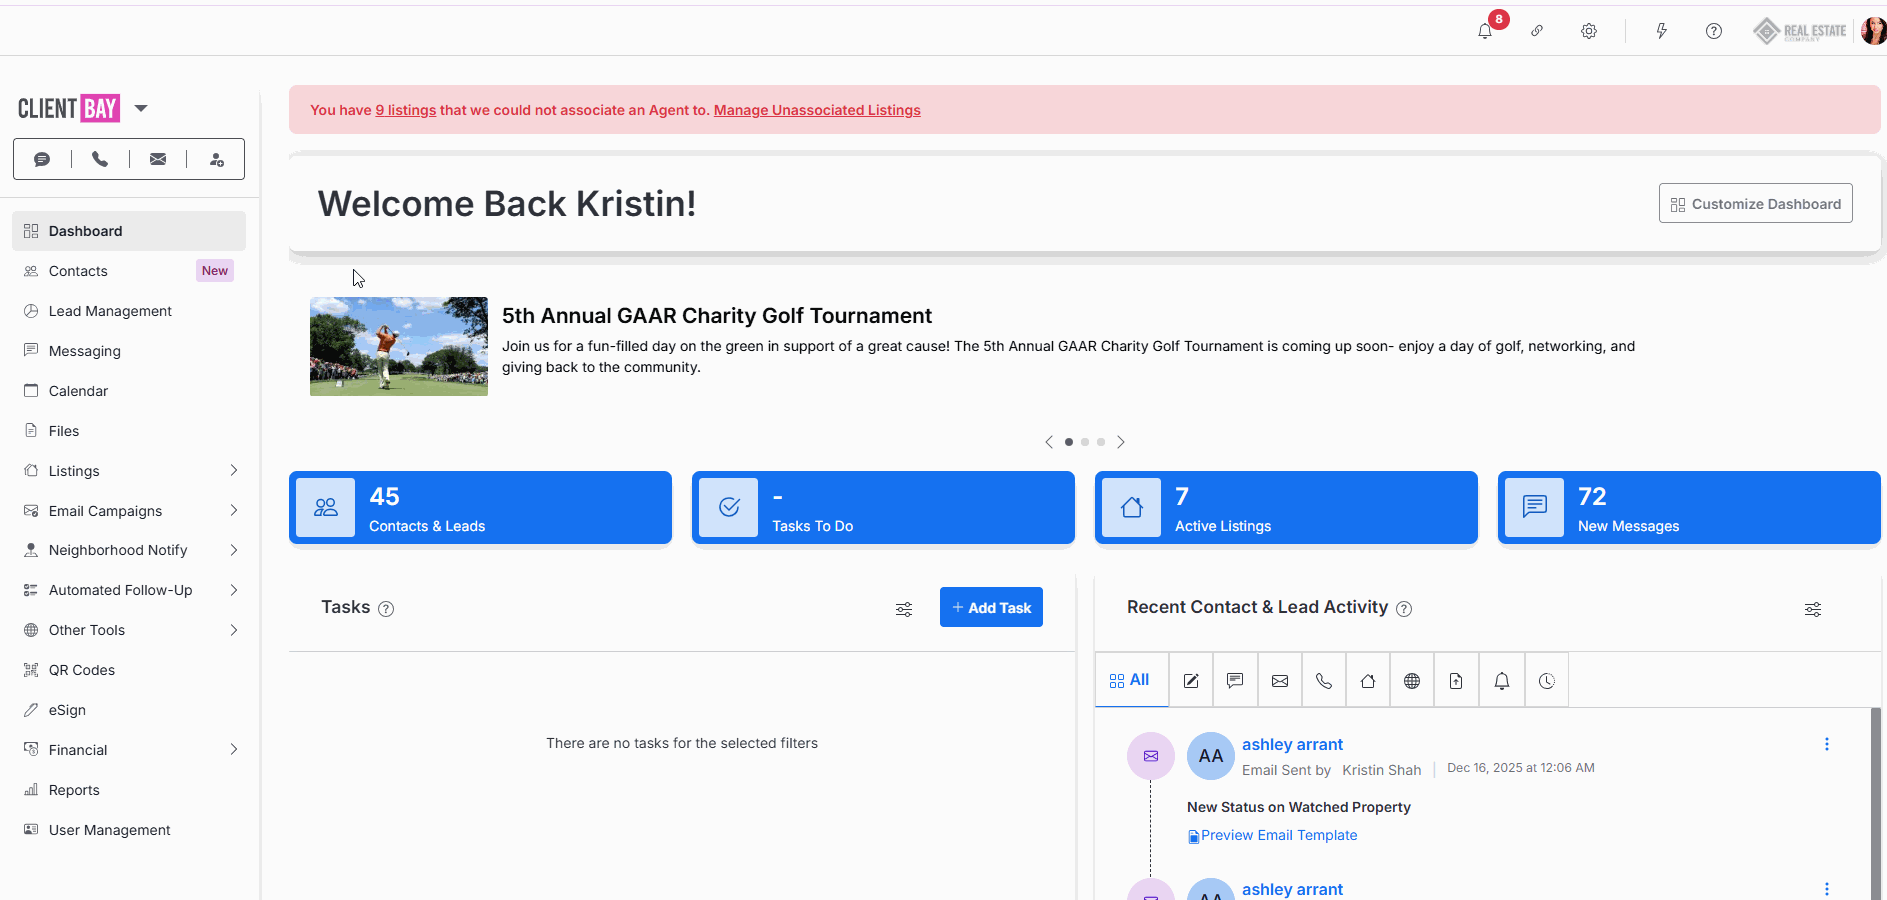Go to next carousel slide arrow
Screen dimensions: 1887x900
tap(1121, 442)
